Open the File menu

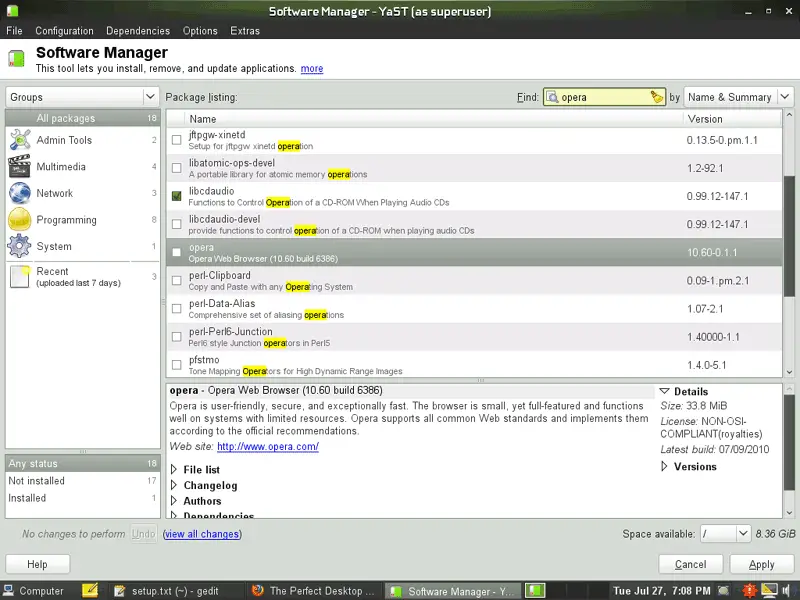(14, 31)
